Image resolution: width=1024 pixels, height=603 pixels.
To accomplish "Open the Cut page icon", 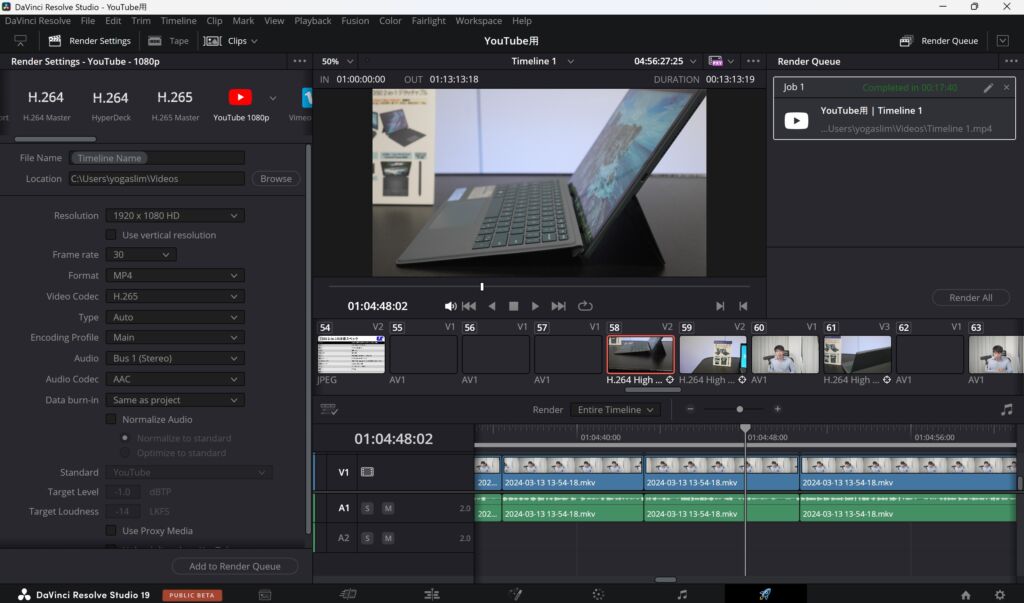I will [348, 594].
